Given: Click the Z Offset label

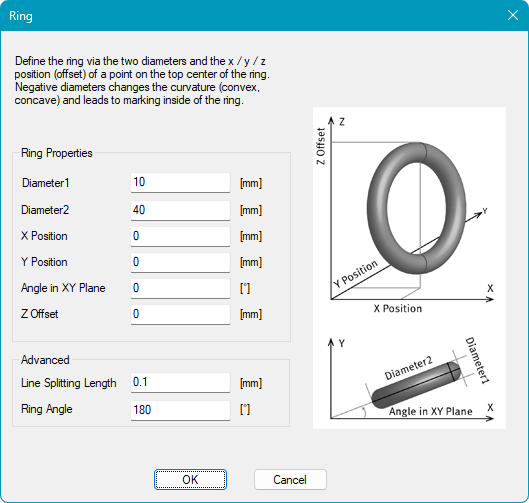Looking at the screenshot, I should point(39,314).
